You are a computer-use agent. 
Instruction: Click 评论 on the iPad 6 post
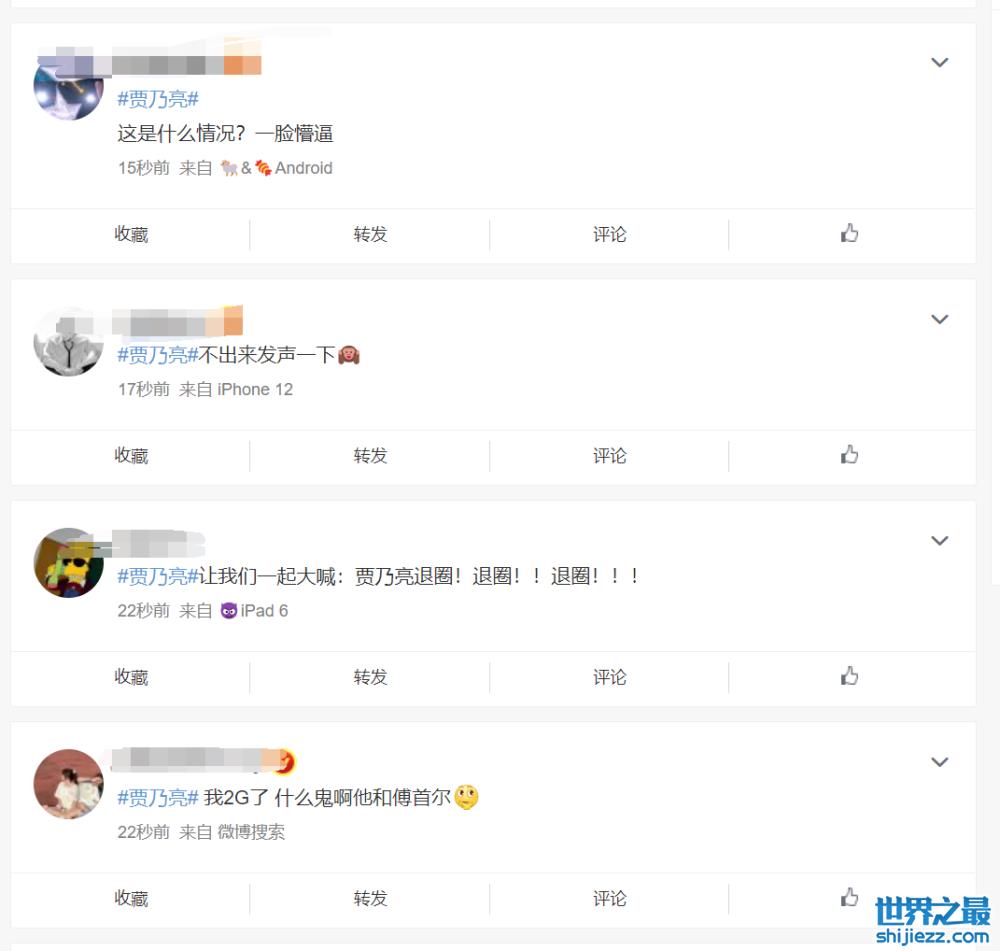tap(609, 677)
